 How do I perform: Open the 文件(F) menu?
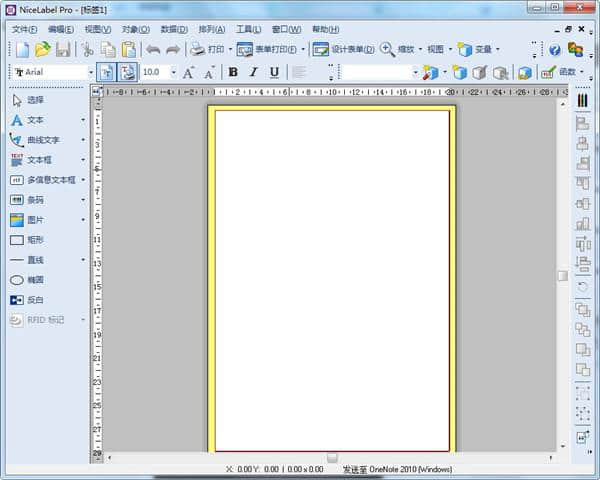point(25,29)
